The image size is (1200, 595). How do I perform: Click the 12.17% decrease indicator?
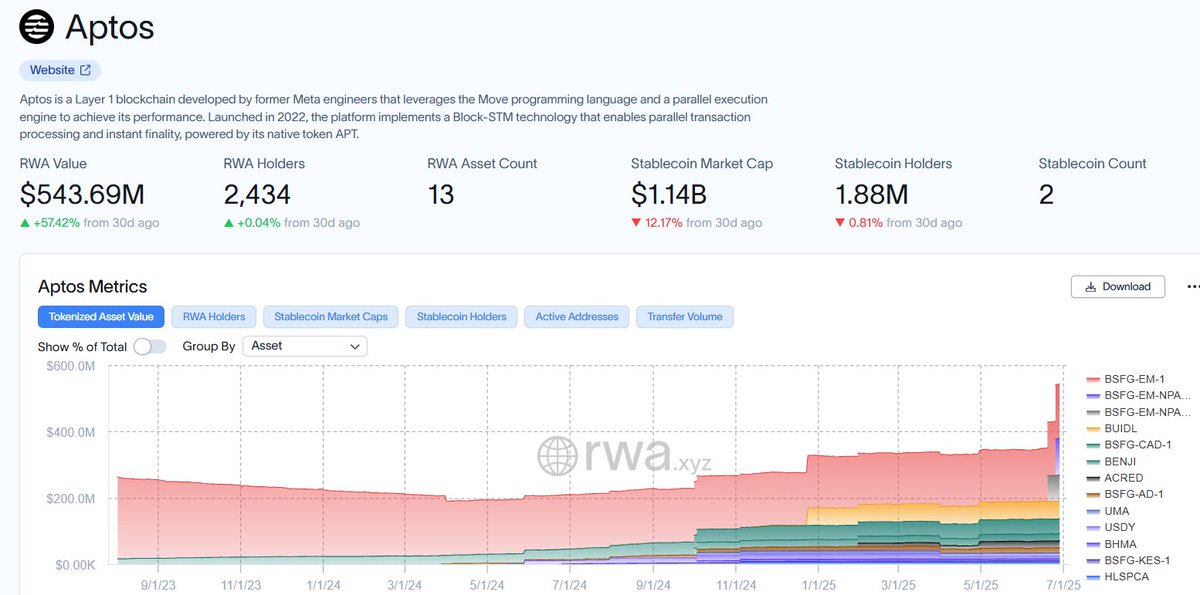tap(657, 223)
